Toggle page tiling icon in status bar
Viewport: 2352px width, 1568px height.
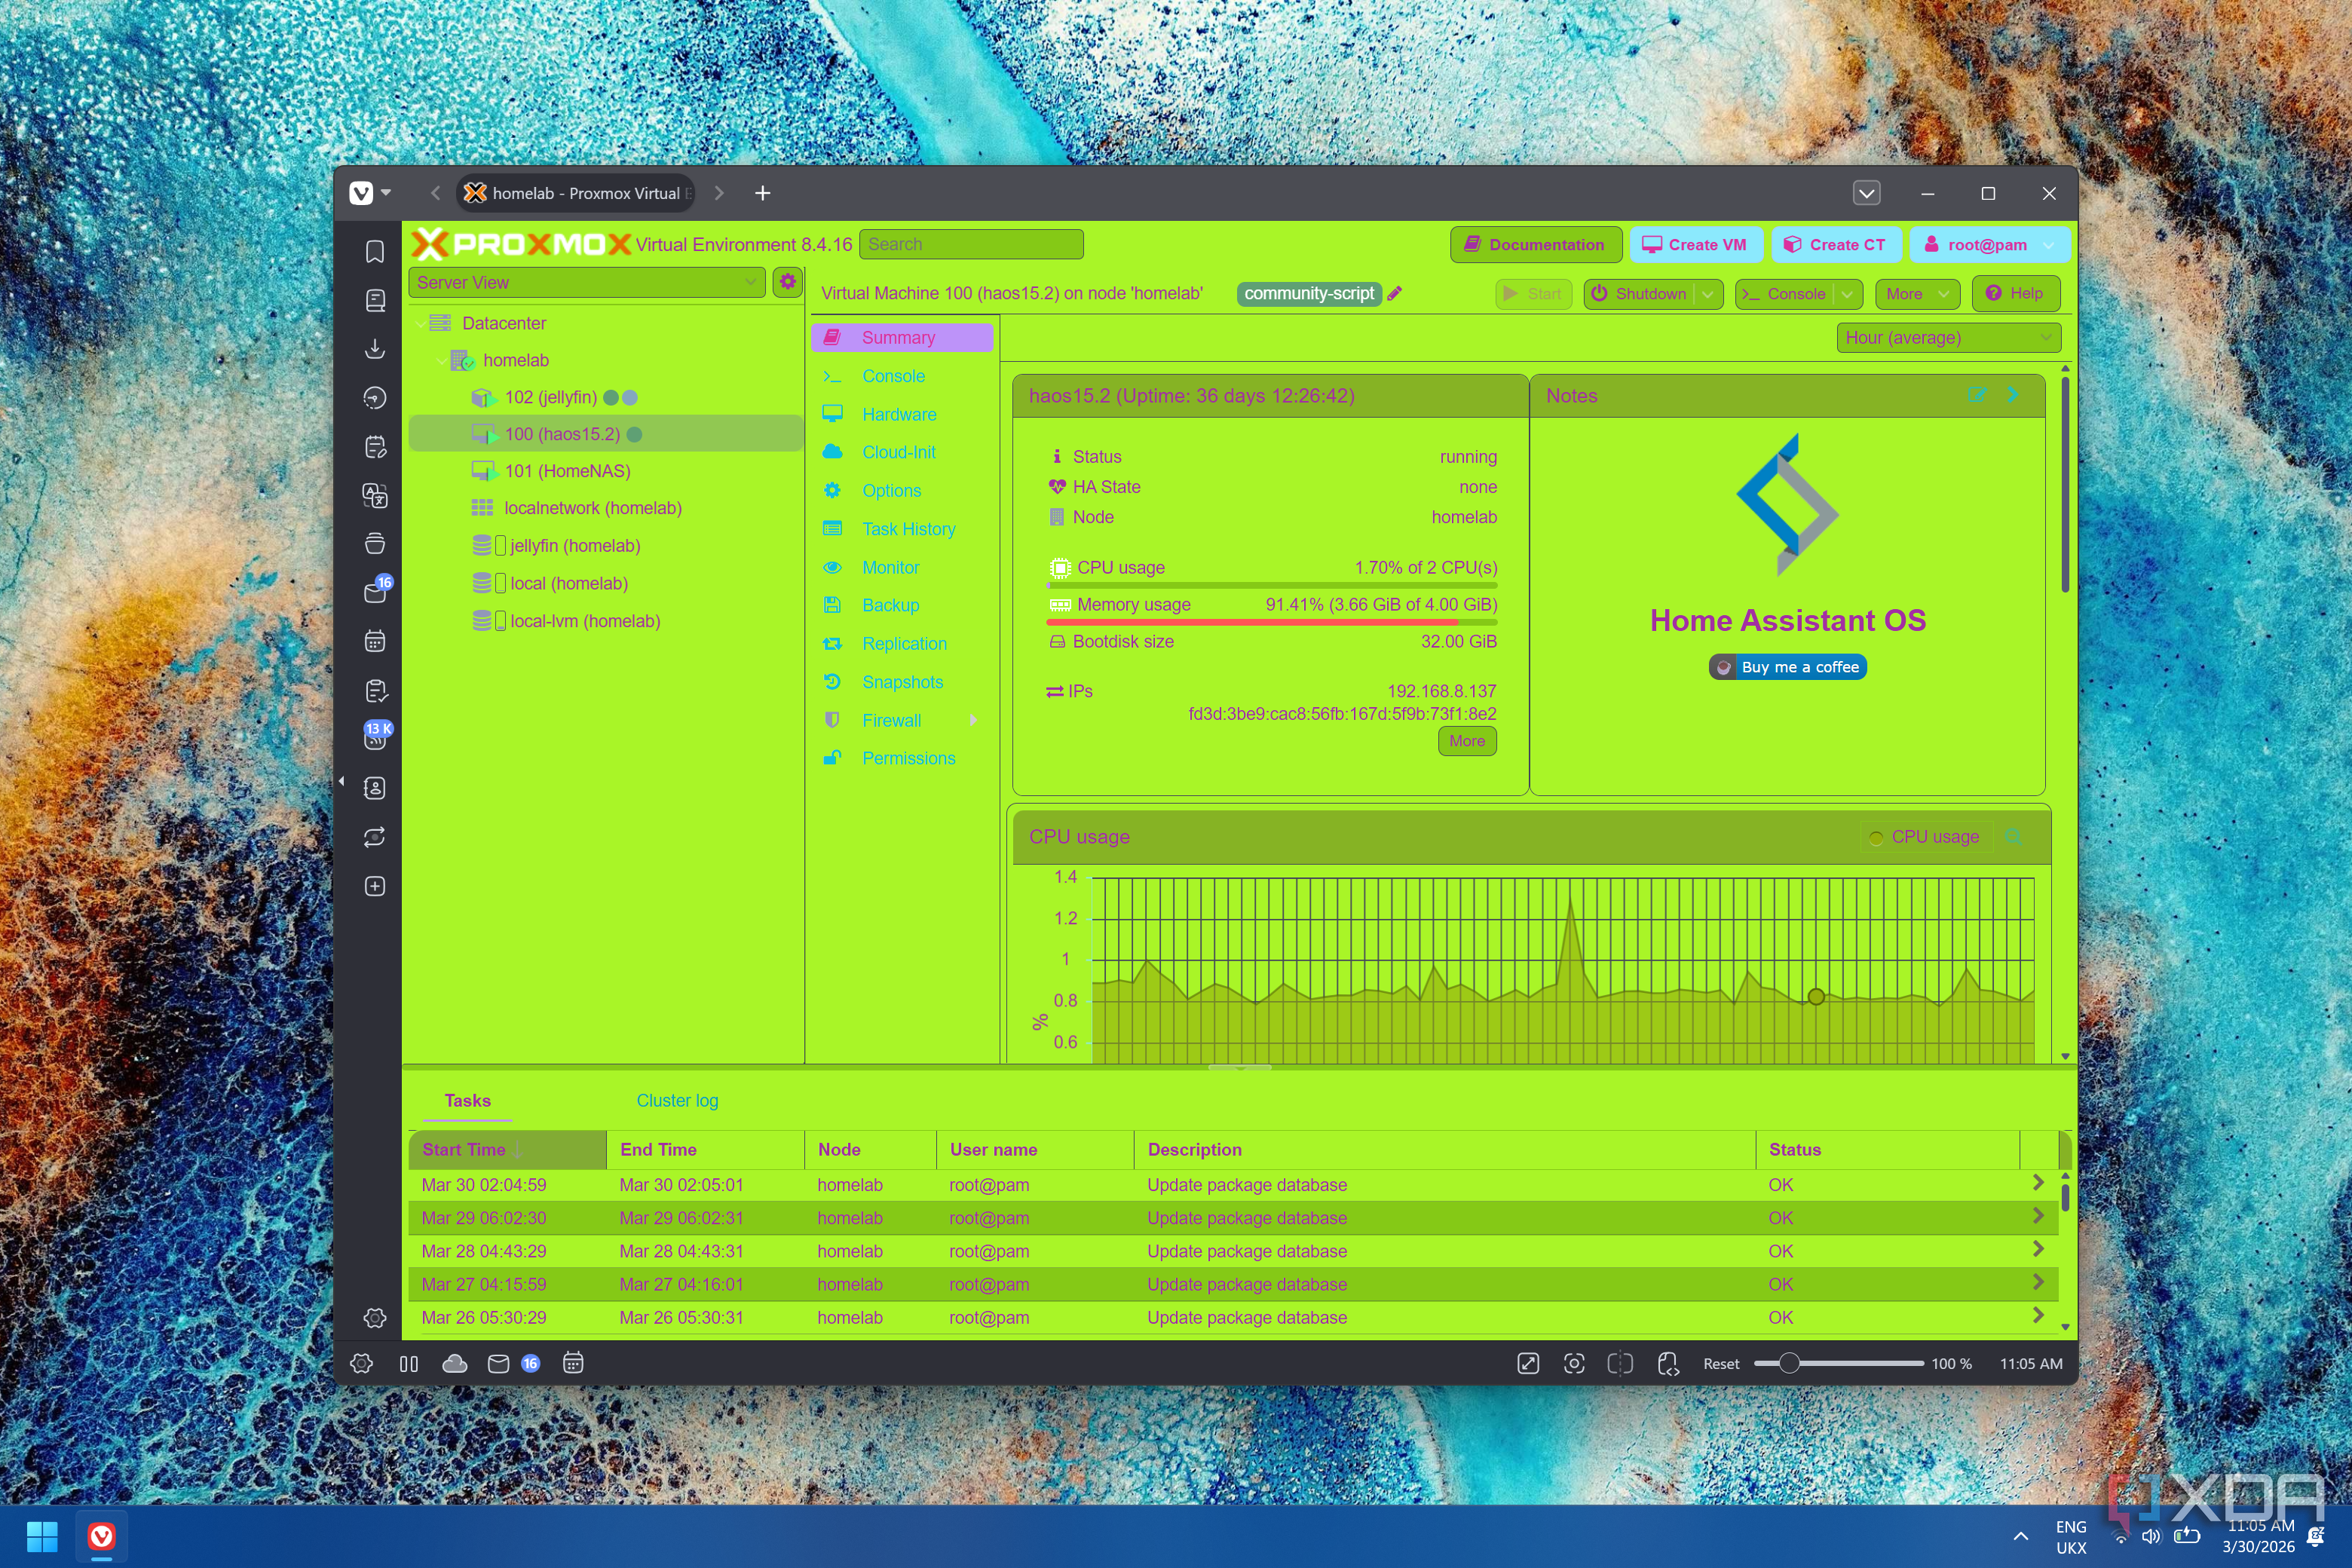coord(1620,1363)
